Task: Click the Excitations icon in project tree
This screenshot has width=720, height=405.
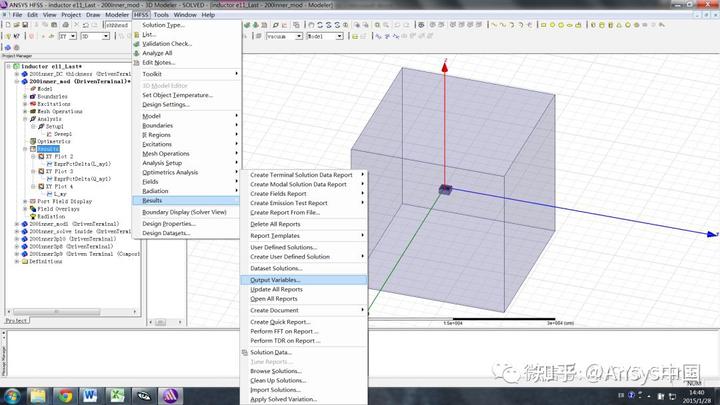Action: point(33,104)
